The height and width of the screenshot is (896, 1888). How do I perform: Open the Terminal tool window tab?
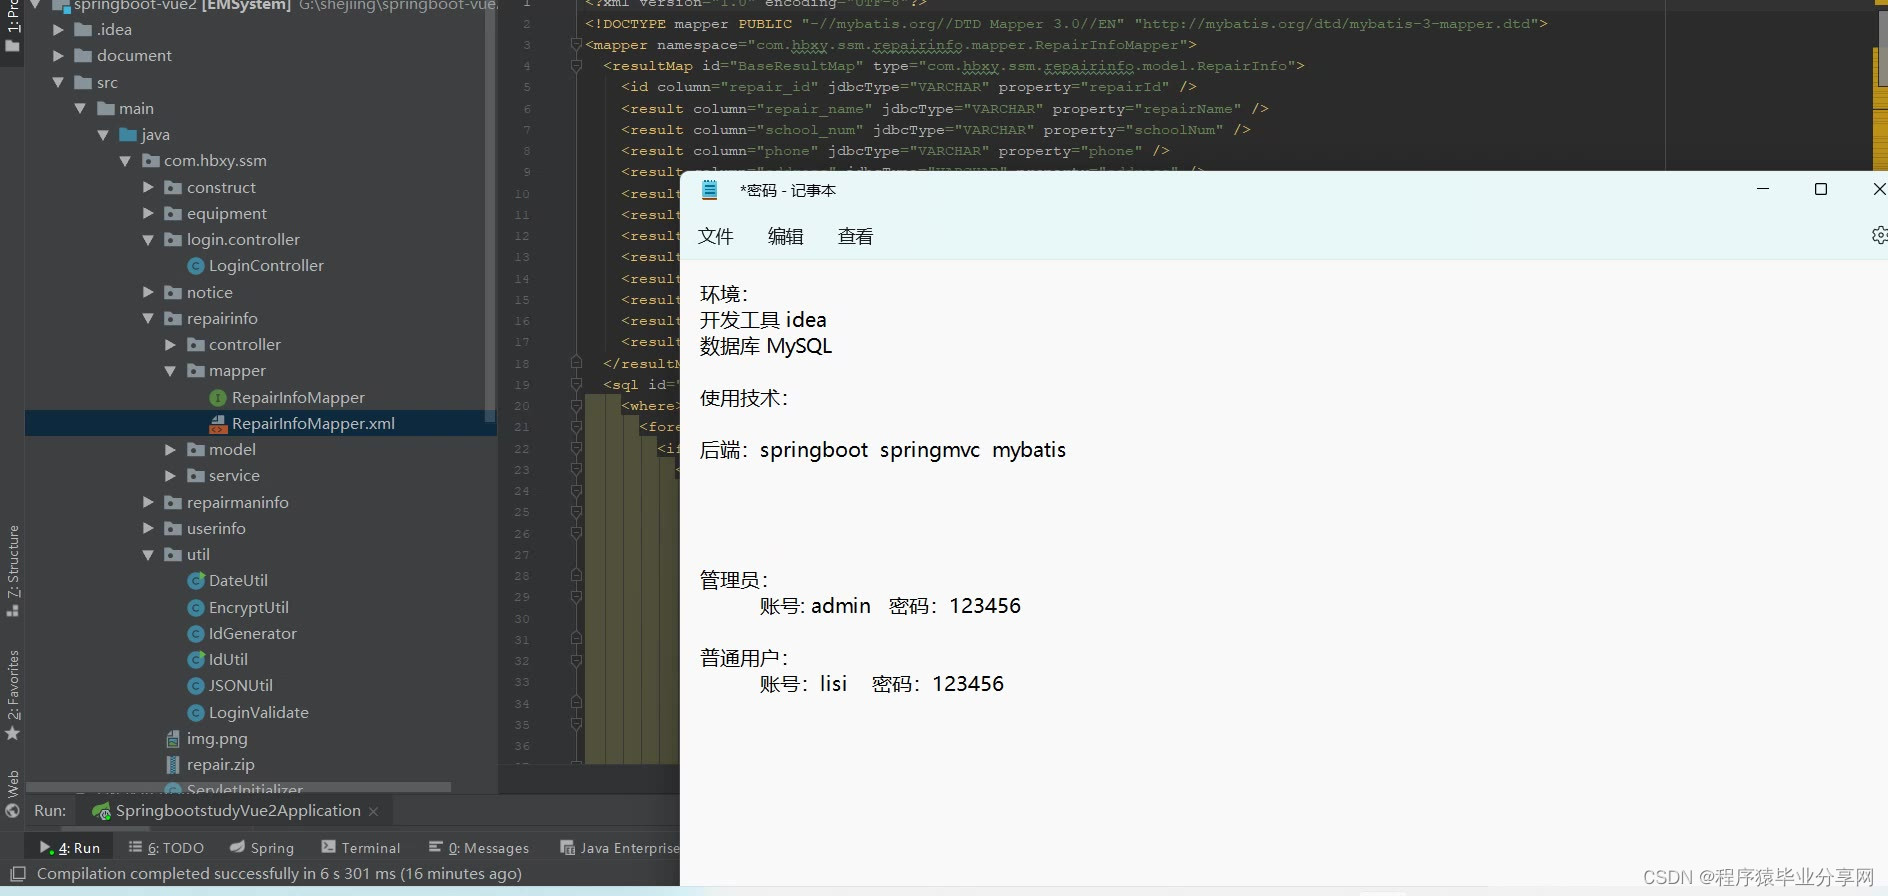[x=361, y=848]
